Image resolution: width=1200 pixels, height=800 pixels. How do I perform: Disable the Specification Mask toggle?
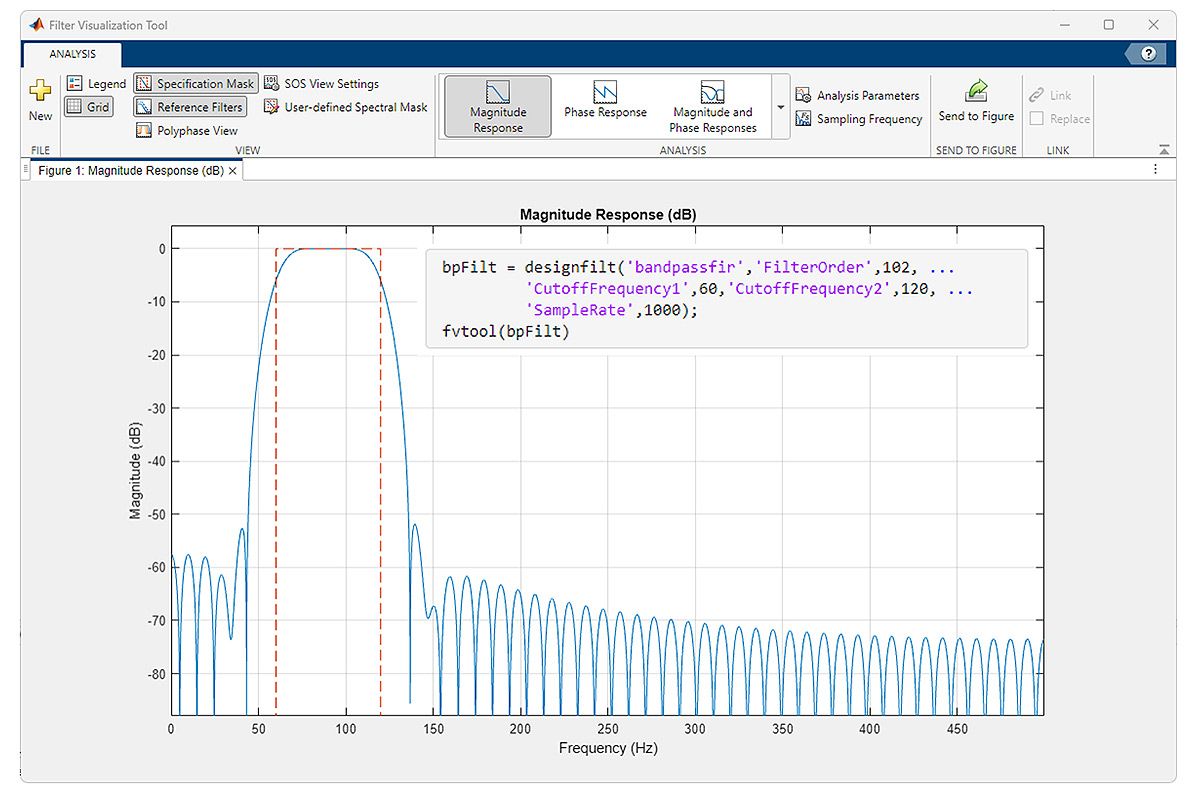pos(195,84)
